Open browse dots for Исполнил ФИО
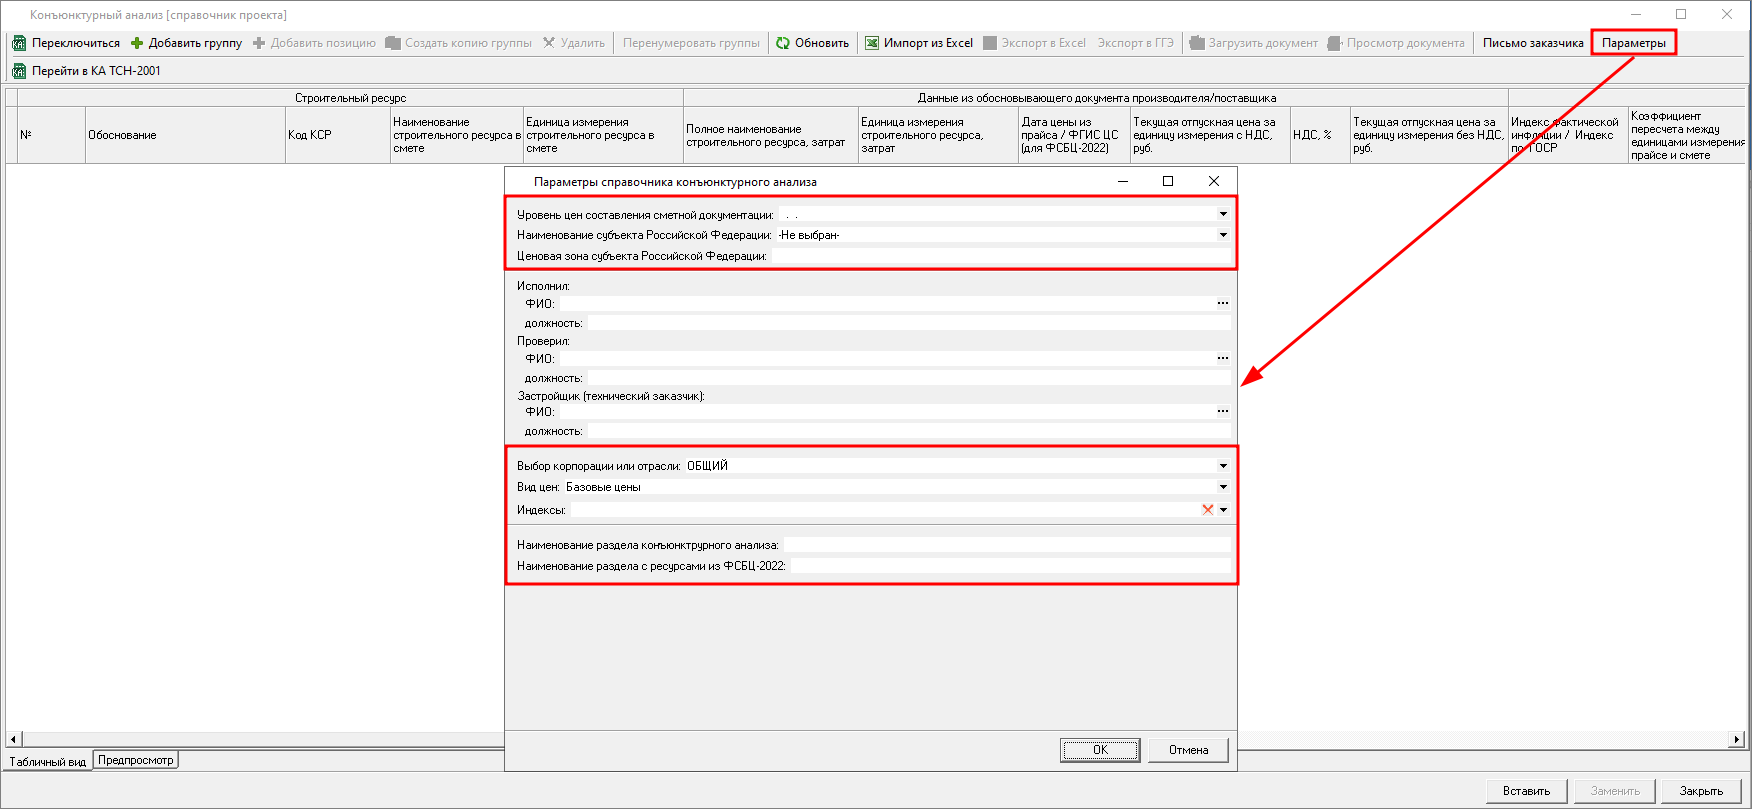The width and height of the screenshot is (1752, 809). point(1222,303)
